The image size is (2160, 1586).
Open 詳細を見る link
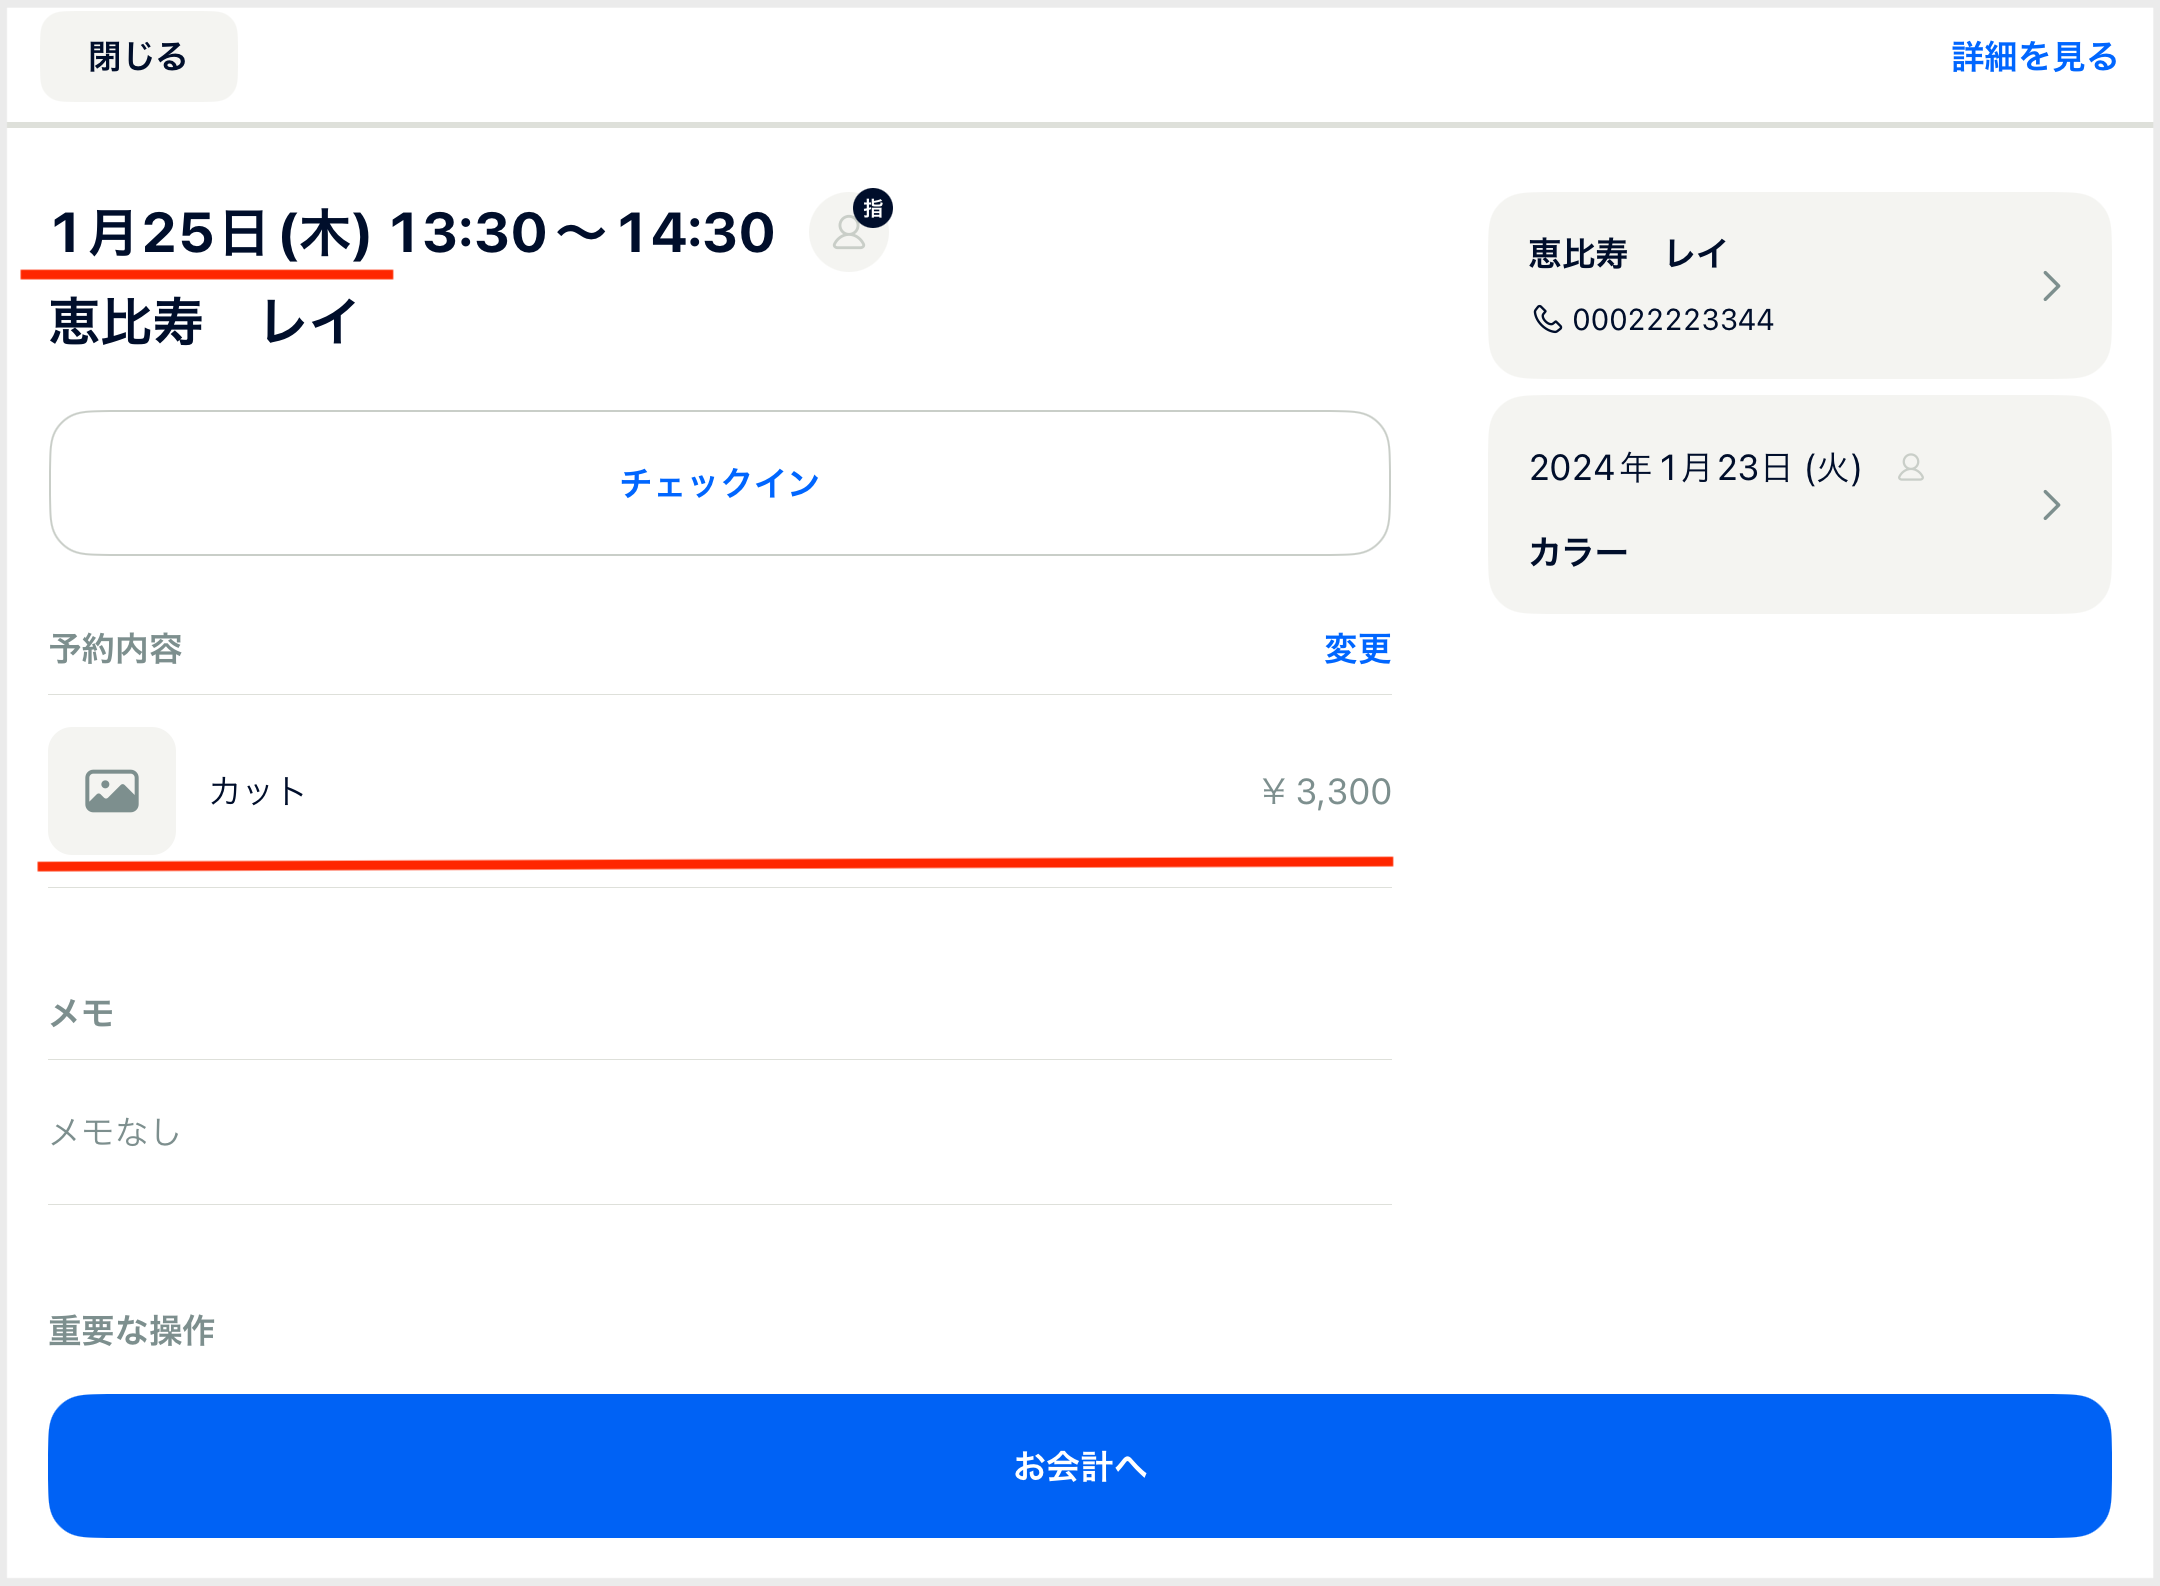pos(2034,57)
